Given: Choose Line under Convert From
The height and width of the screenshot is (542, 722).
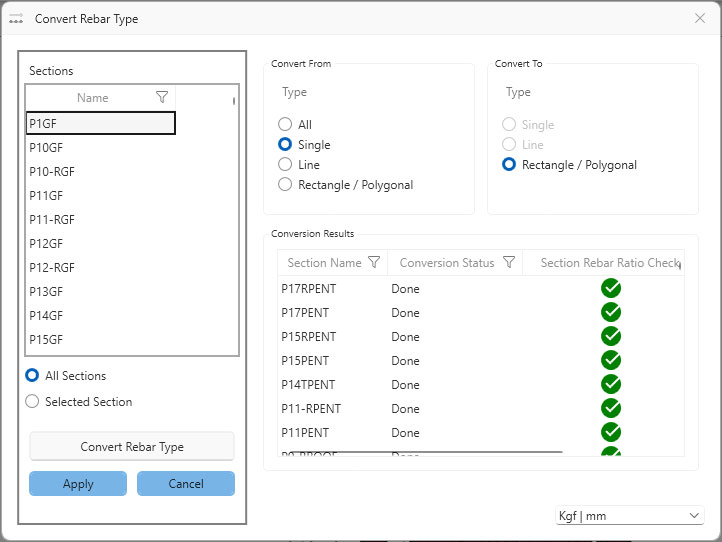Looking at the screenshot, I should click(x=285, y=165).
